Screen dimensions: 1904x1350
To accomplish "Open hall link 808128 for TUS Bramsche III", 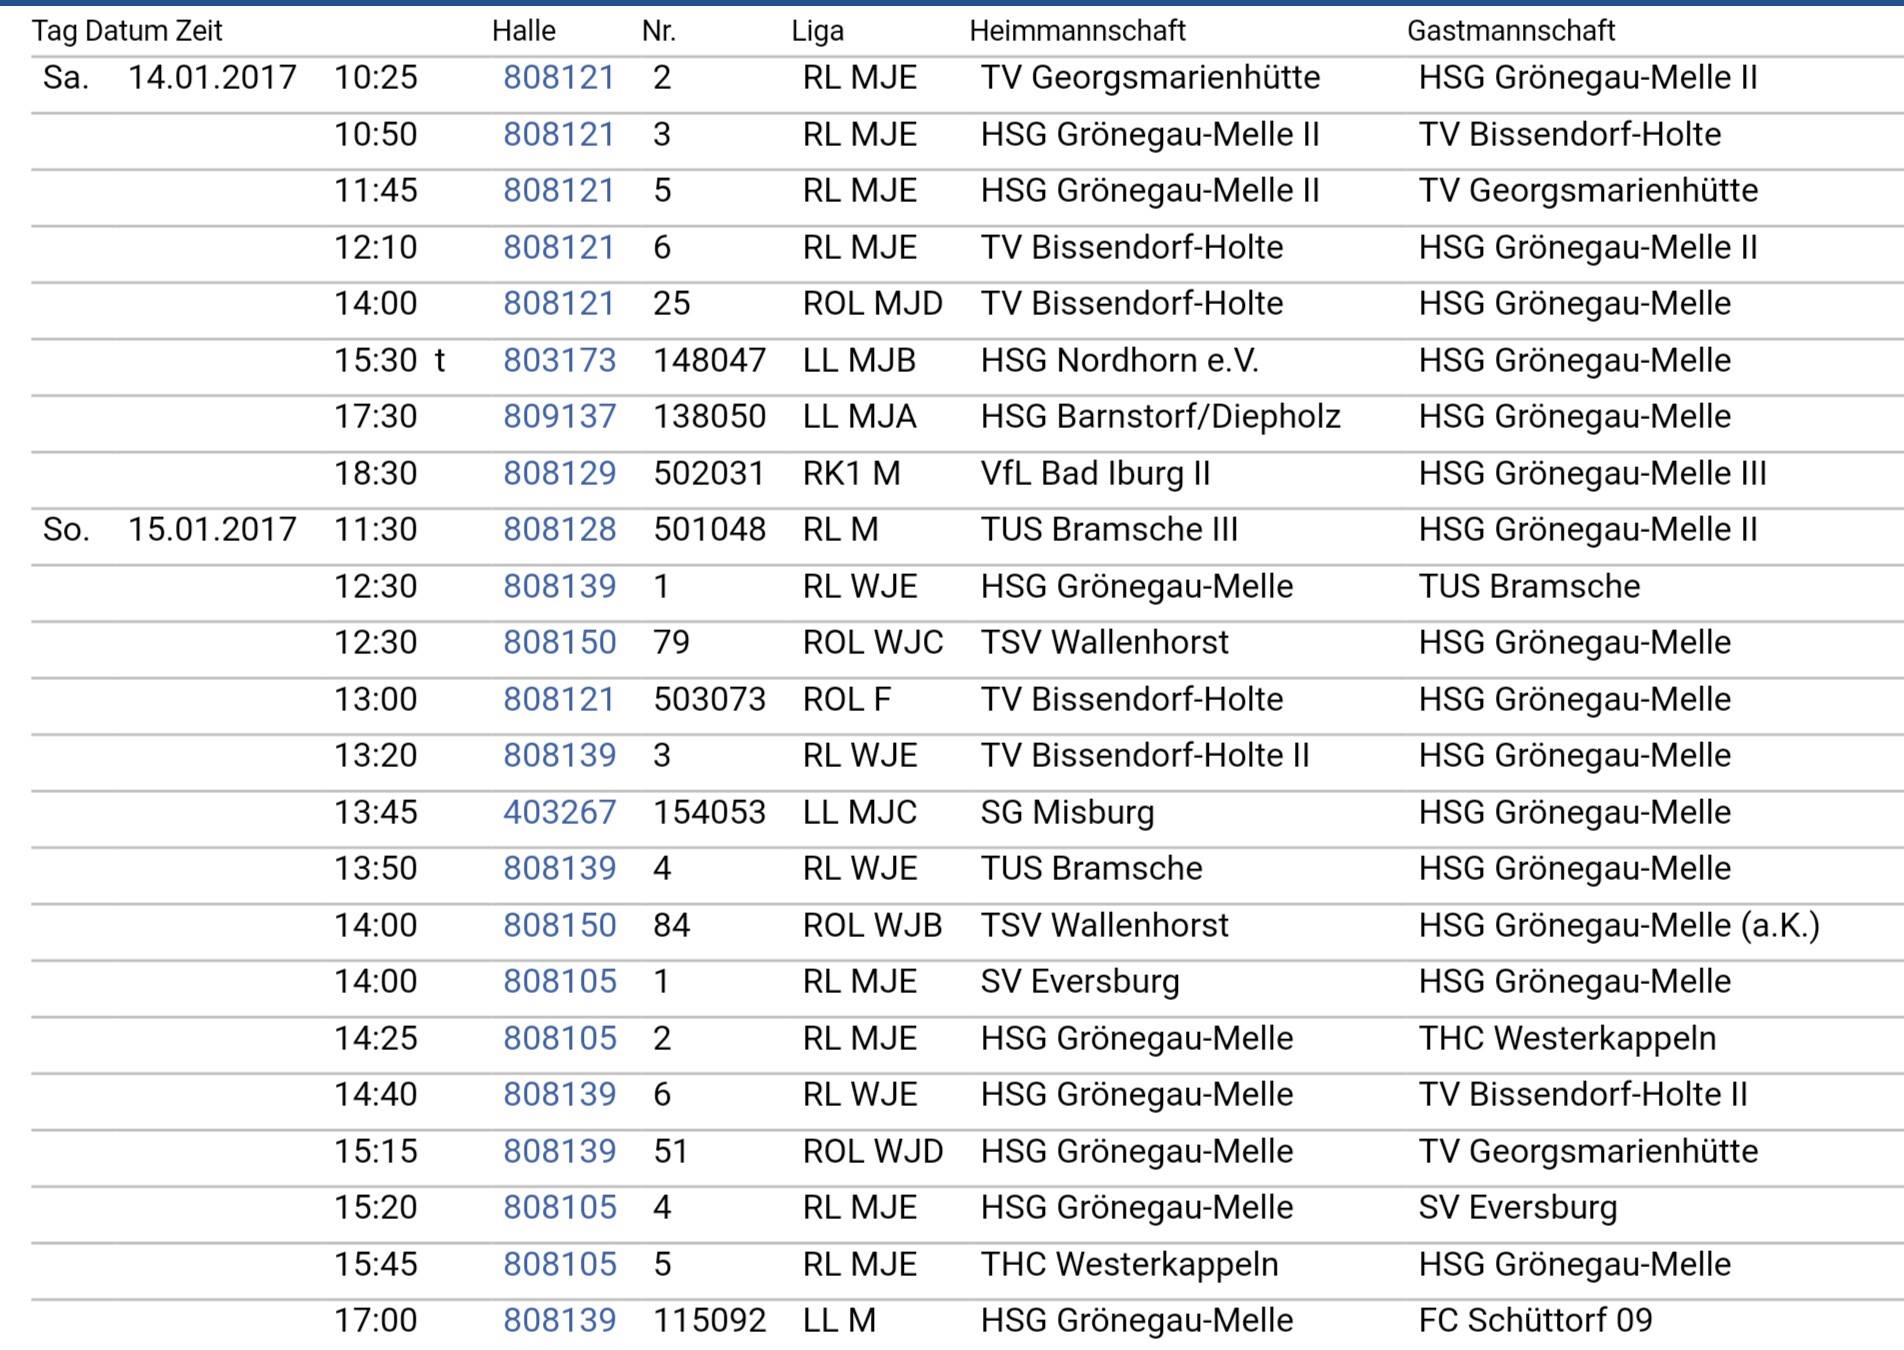I will 559,530.
